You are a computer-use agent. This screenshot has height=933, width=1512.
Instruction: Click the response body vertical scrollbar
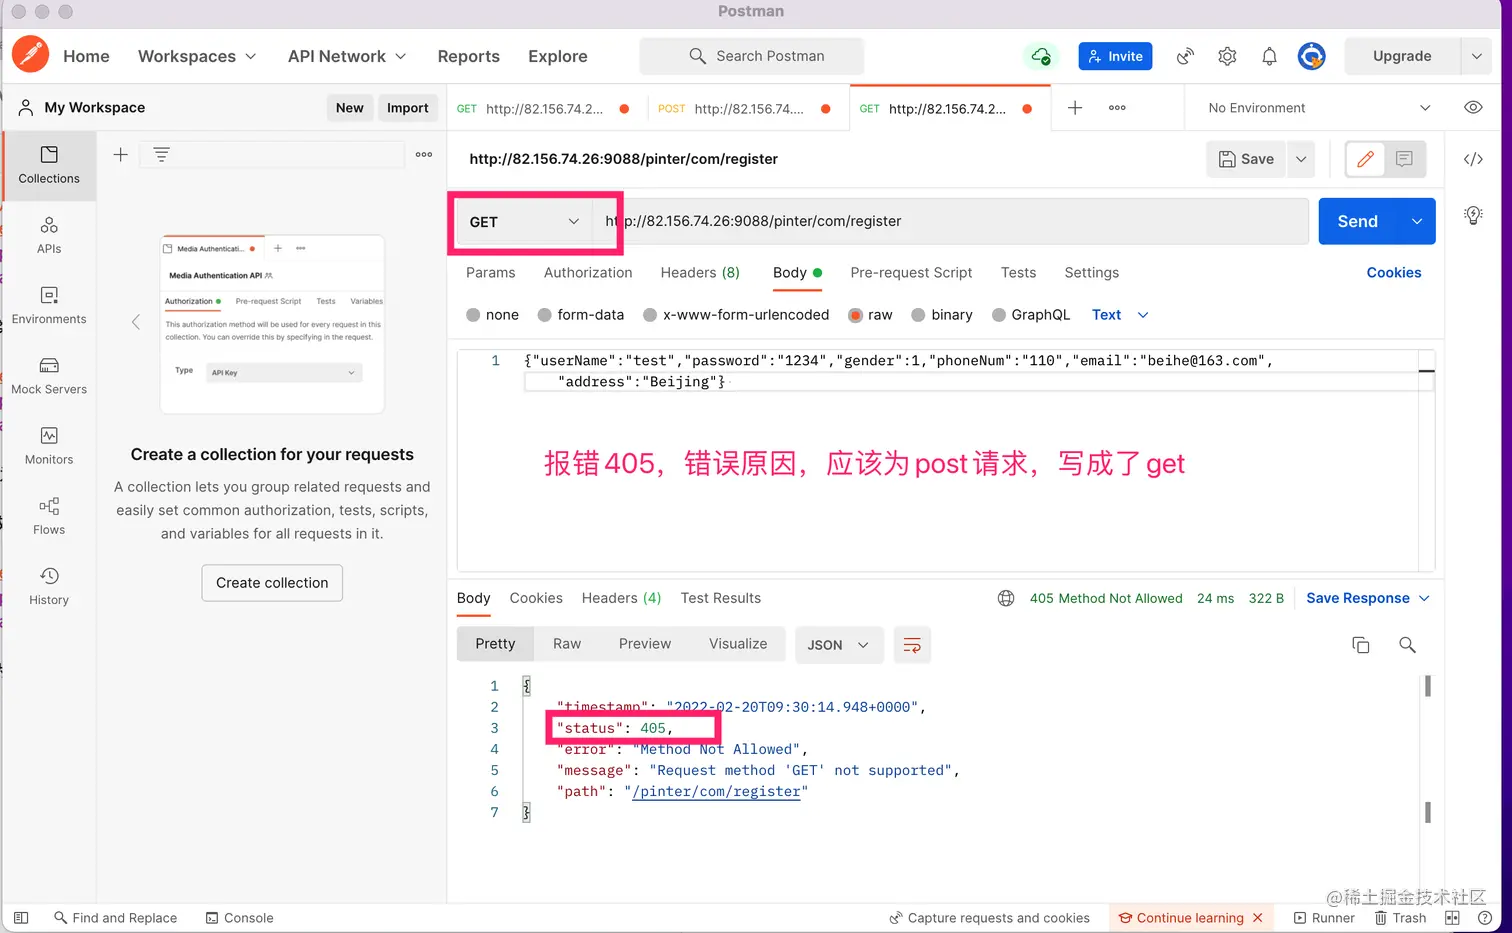tap(1427, 749)
